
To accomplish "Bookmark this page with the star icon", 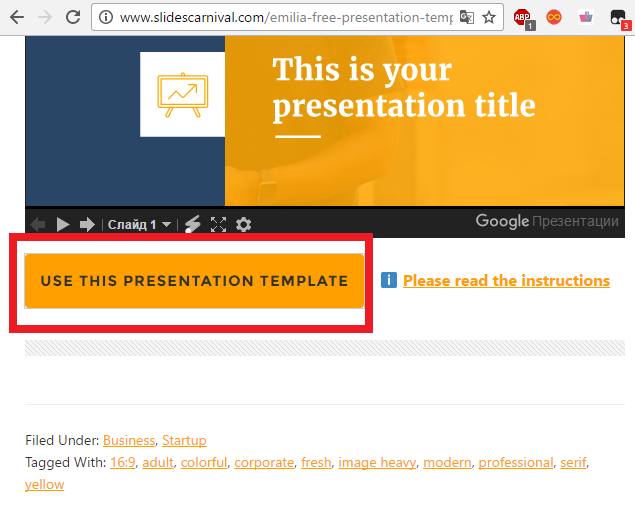I will click(x=489, y=17).
